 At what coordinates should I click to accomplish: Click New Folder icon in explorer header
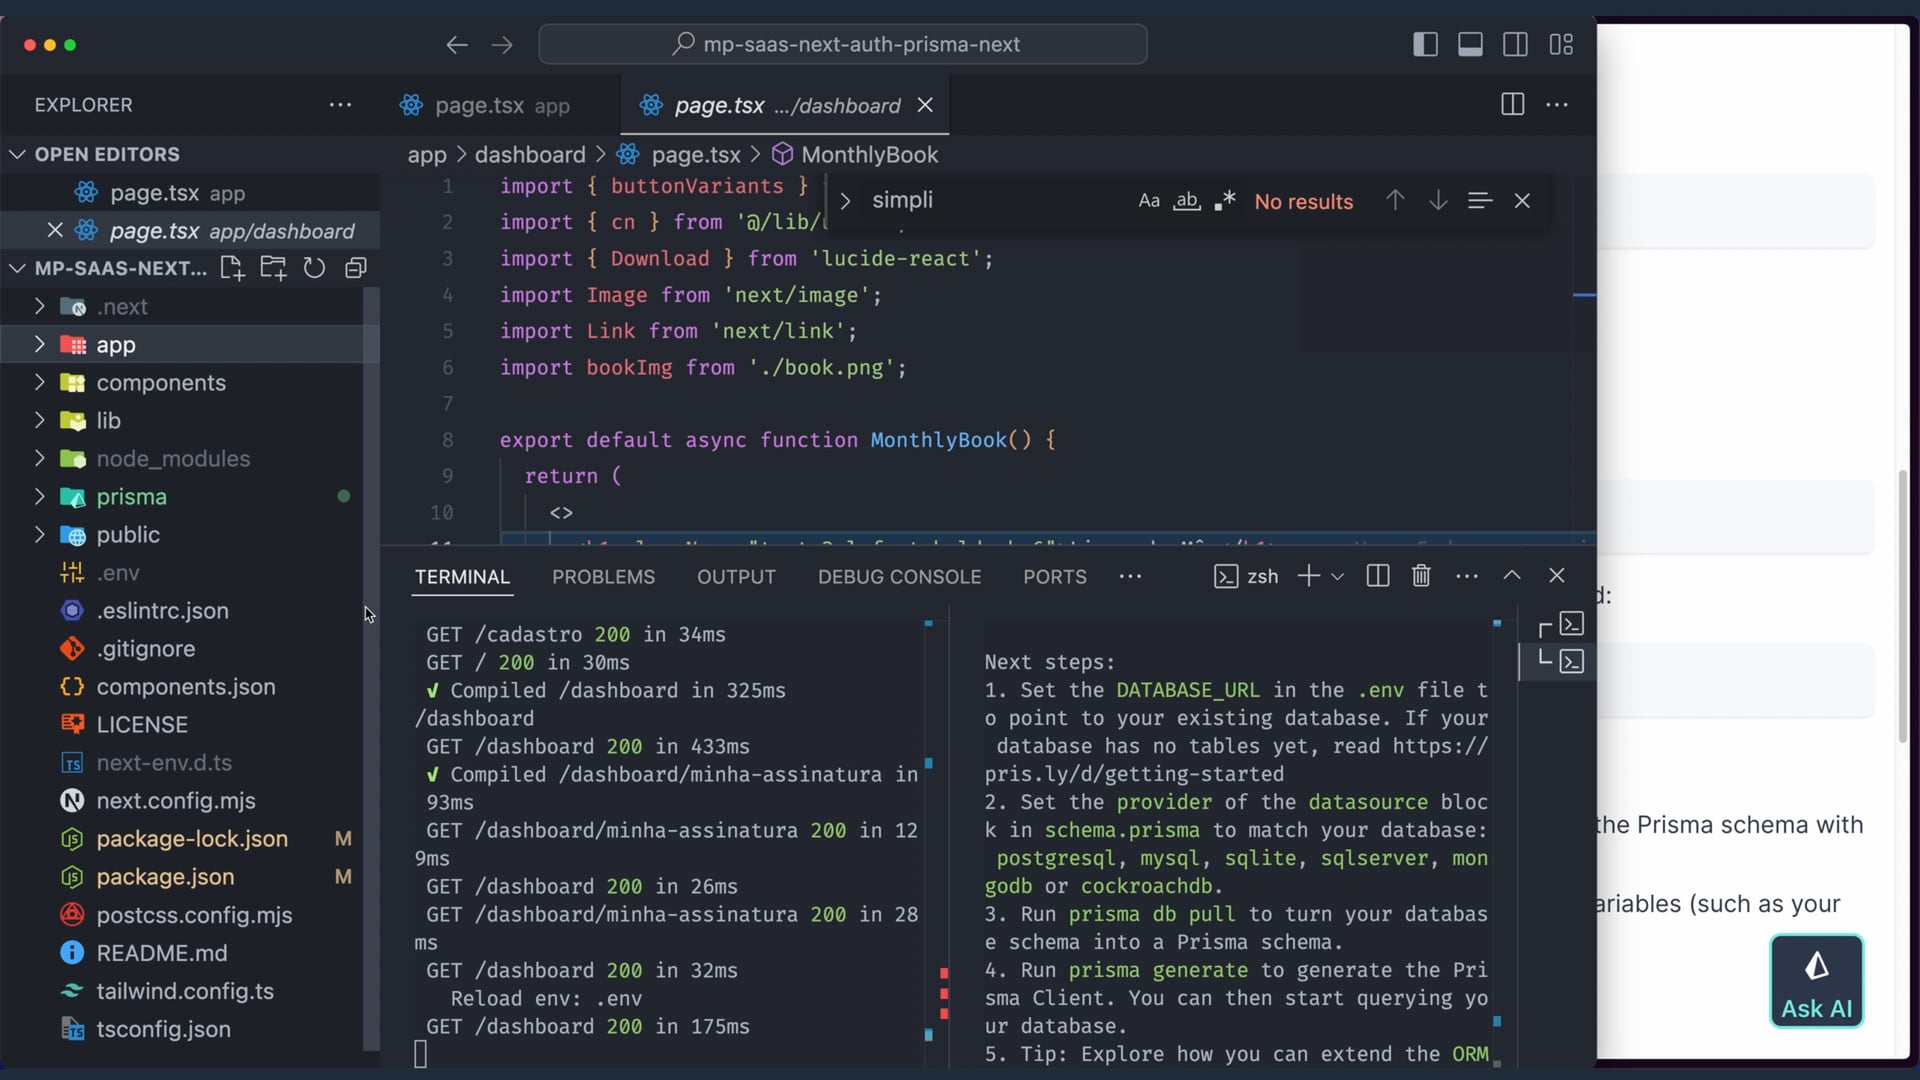[273, 268]
